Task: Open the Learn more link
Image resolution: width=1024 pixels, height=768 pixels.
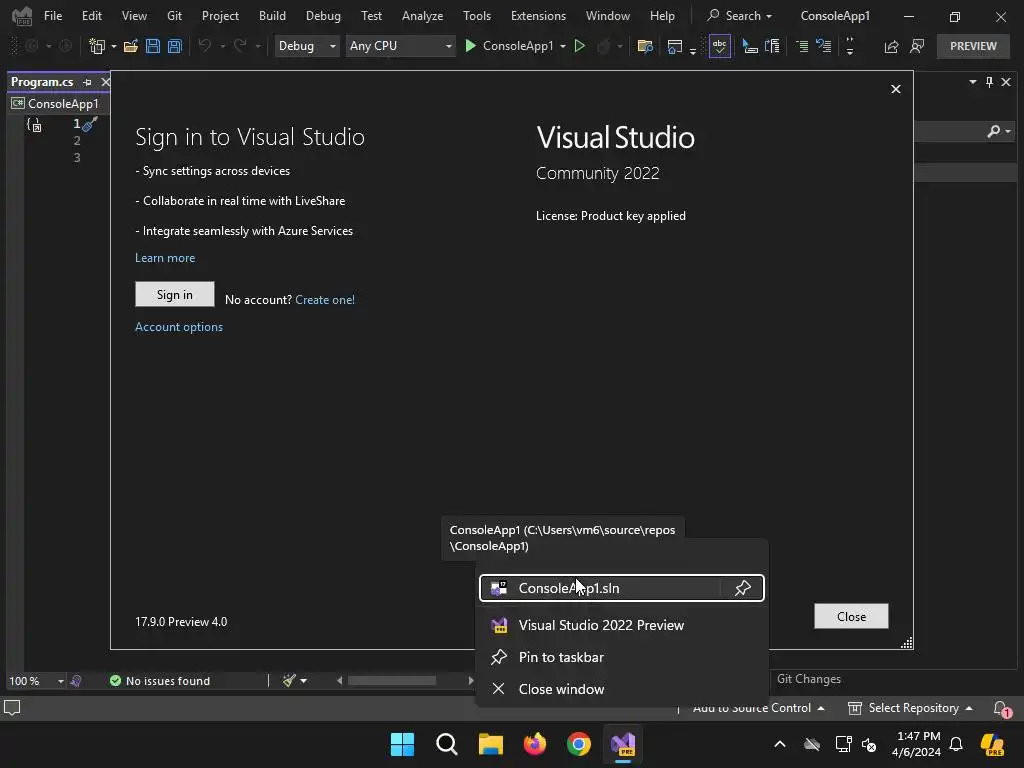Action: click(165, 258)
